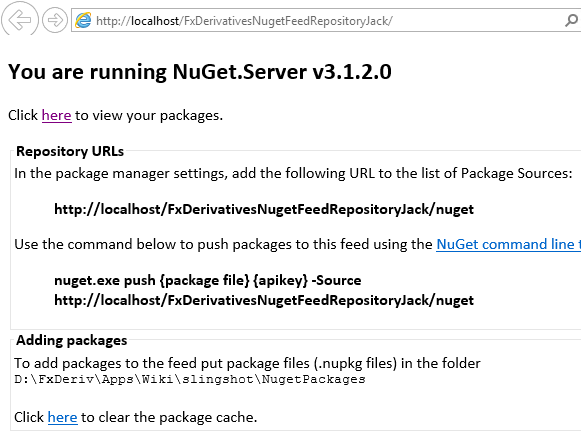Go back with the browser Back arrow
The height and width of the screenshot is (435, 581).
(x=19, y=19)
